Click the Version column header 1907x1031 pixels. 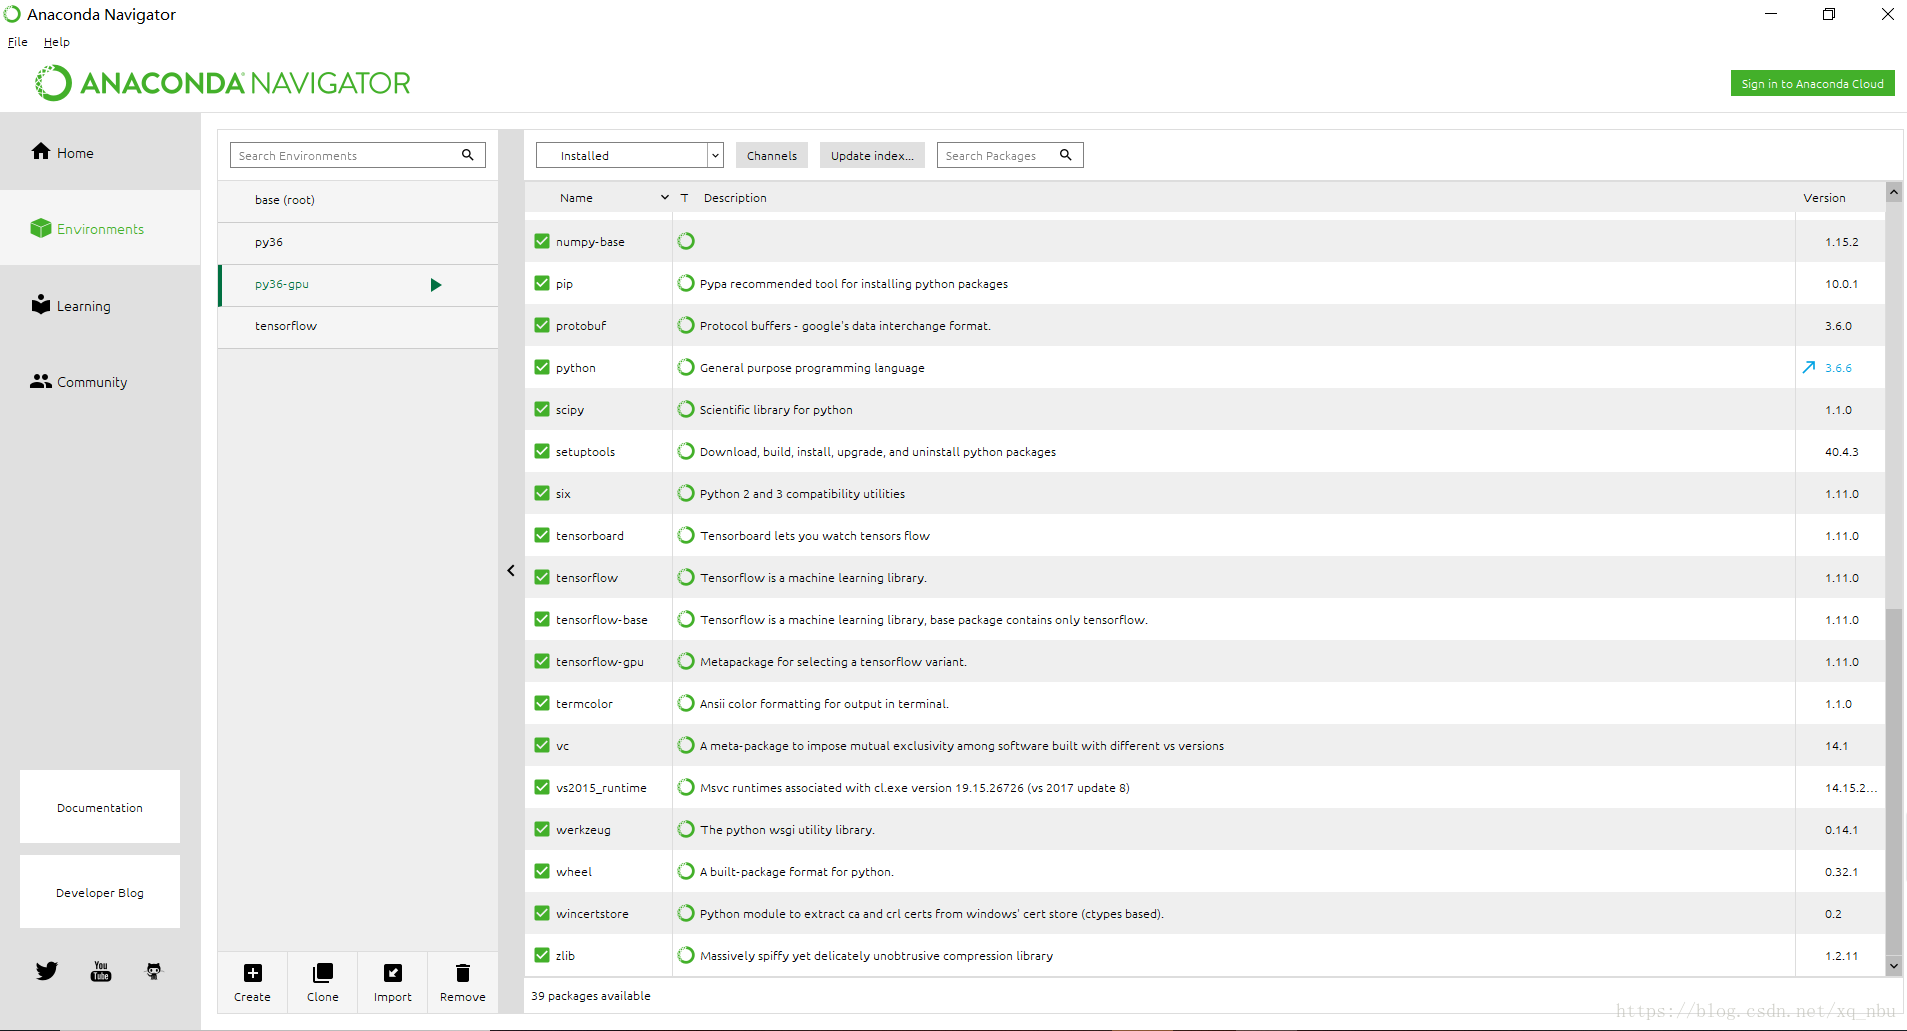pos(1824,198)
